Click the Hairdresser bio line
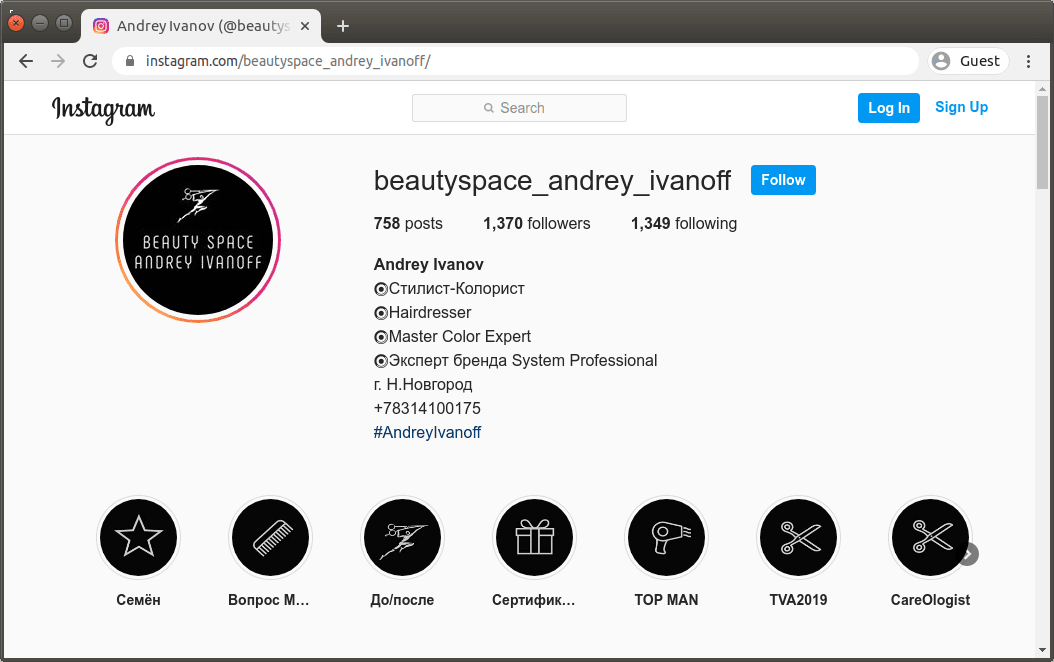The height and width of the screenshot is (662, 1054). 423,313
